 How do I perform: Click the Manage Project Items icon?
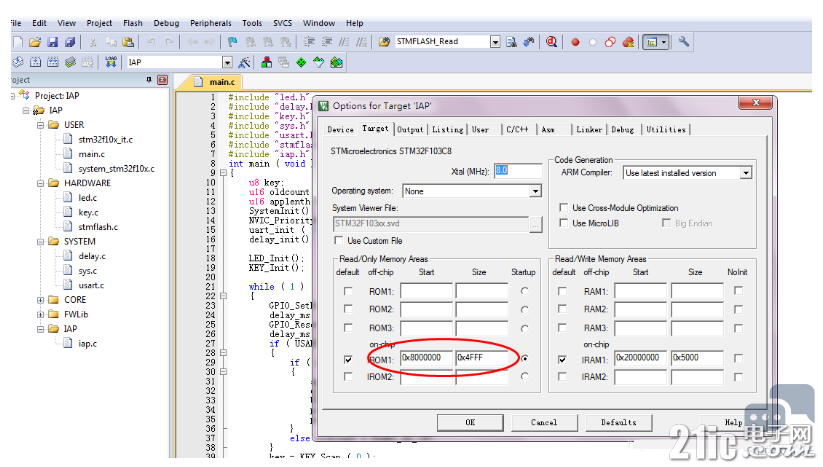click(267, 62)
